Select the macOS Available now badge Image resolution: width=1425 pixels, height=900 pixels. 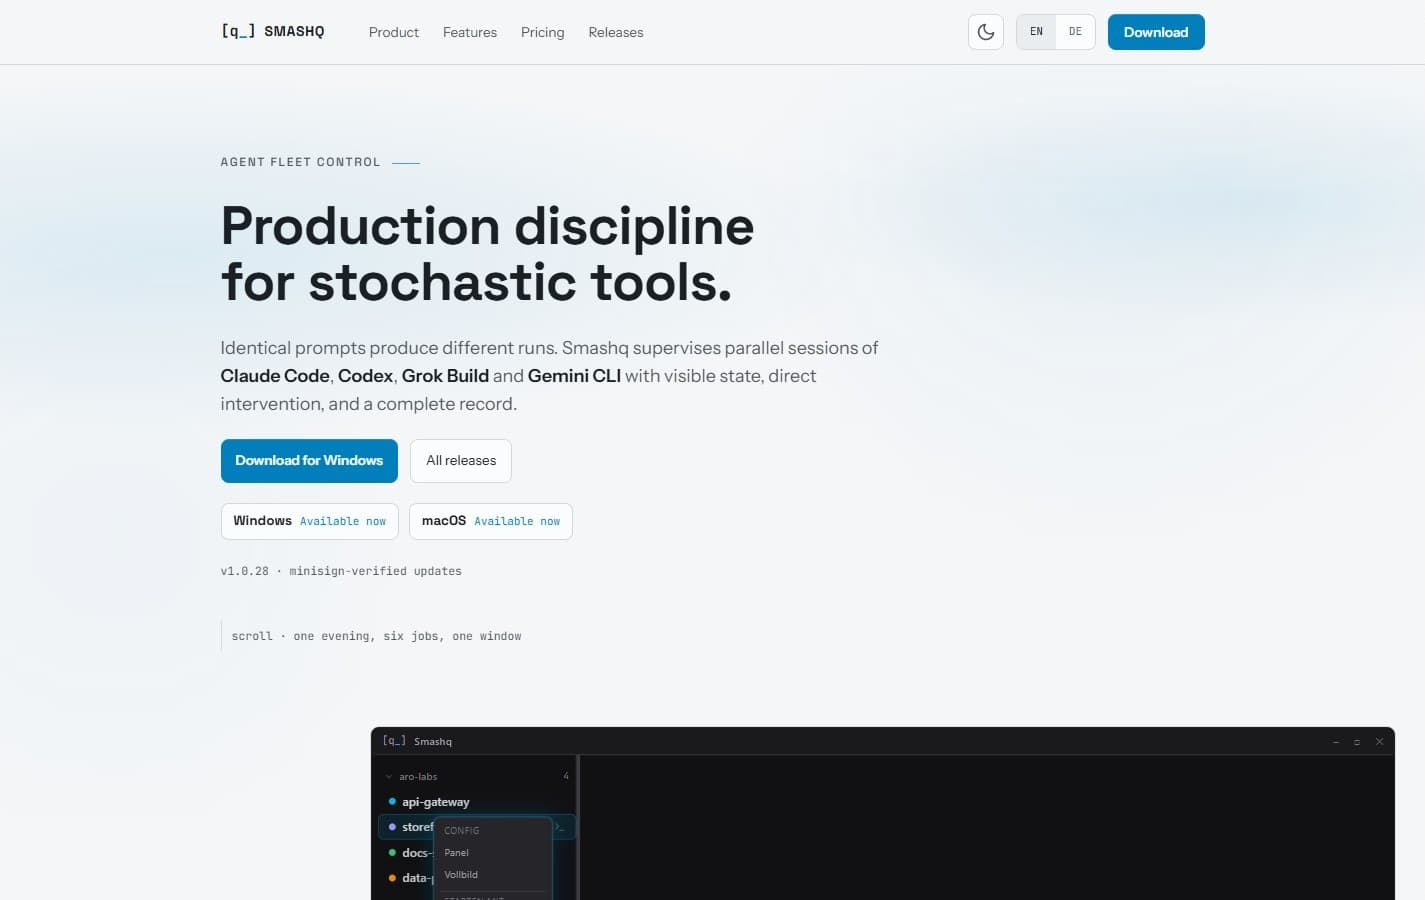[x=491, y=521]
